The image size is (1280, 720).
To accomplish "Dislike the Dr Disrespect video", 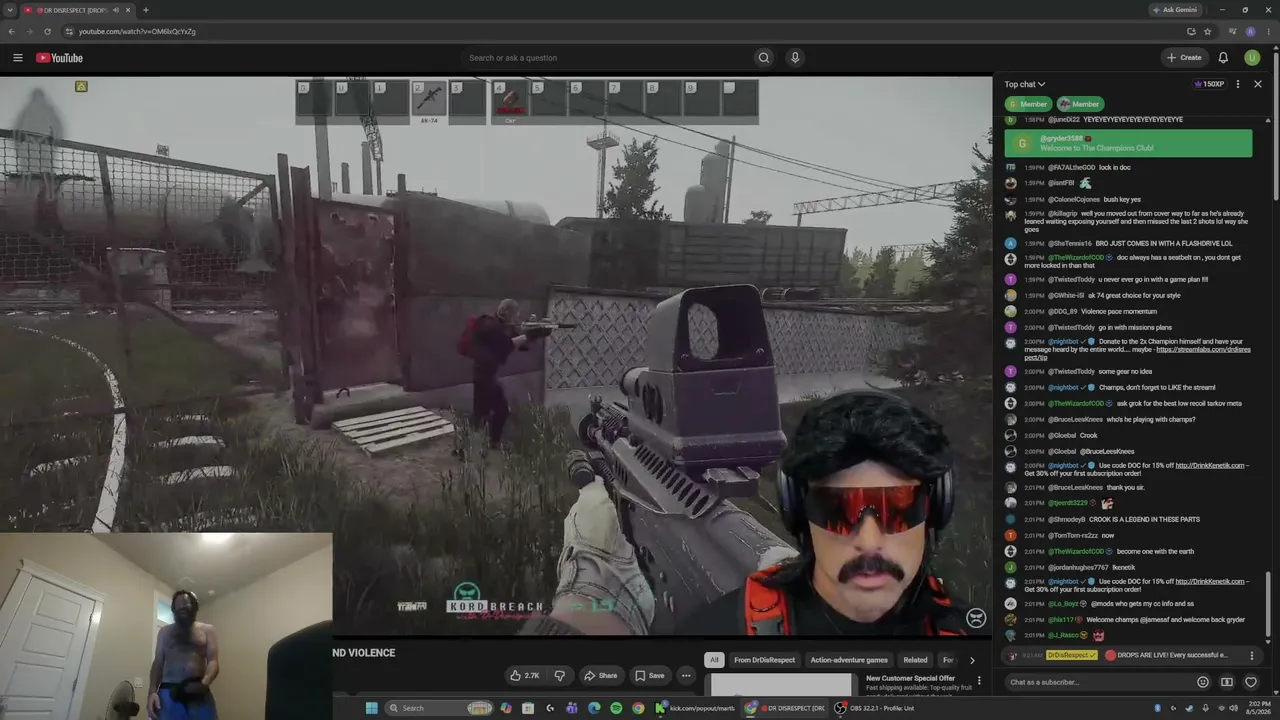I will [x=560, y=675].
